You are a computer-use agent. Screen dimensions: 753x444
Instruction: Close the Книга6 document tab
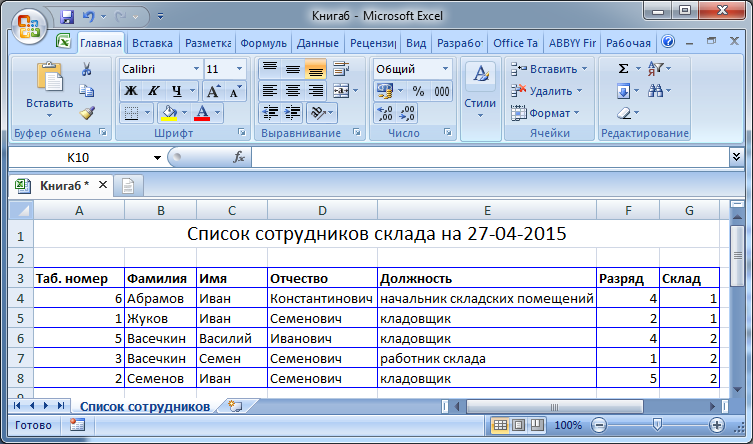(x=103, y=185)
